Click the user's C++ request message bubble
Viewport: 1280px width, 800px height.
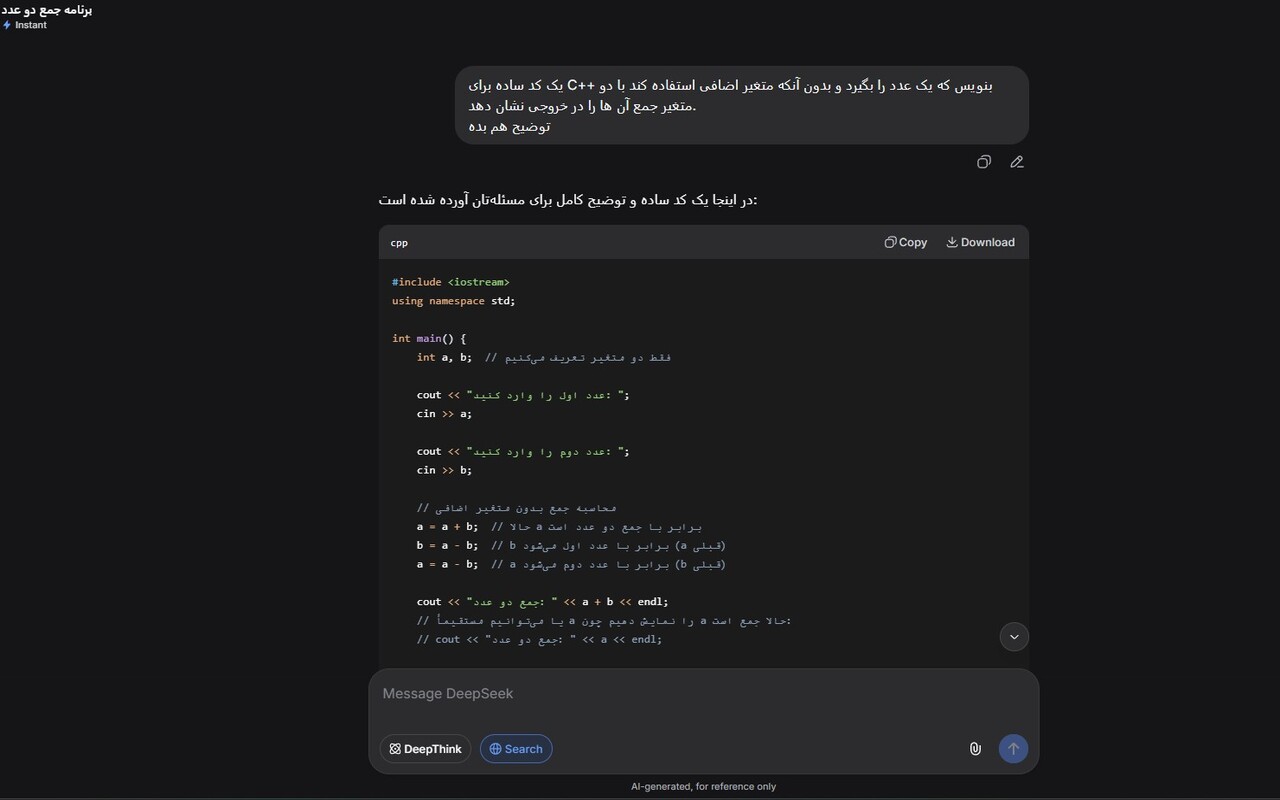742,105
